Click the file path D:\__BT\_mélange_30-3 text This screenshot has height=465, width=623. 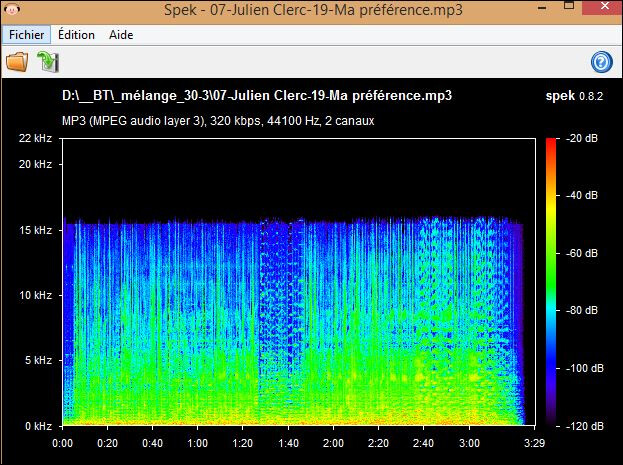pyautogui.click(x=257, y=96)
